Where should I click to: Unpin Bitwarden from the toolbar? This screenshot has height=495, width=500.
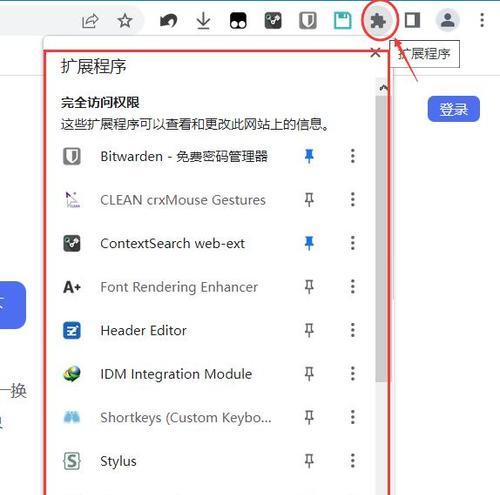click(x=309, y=156)
